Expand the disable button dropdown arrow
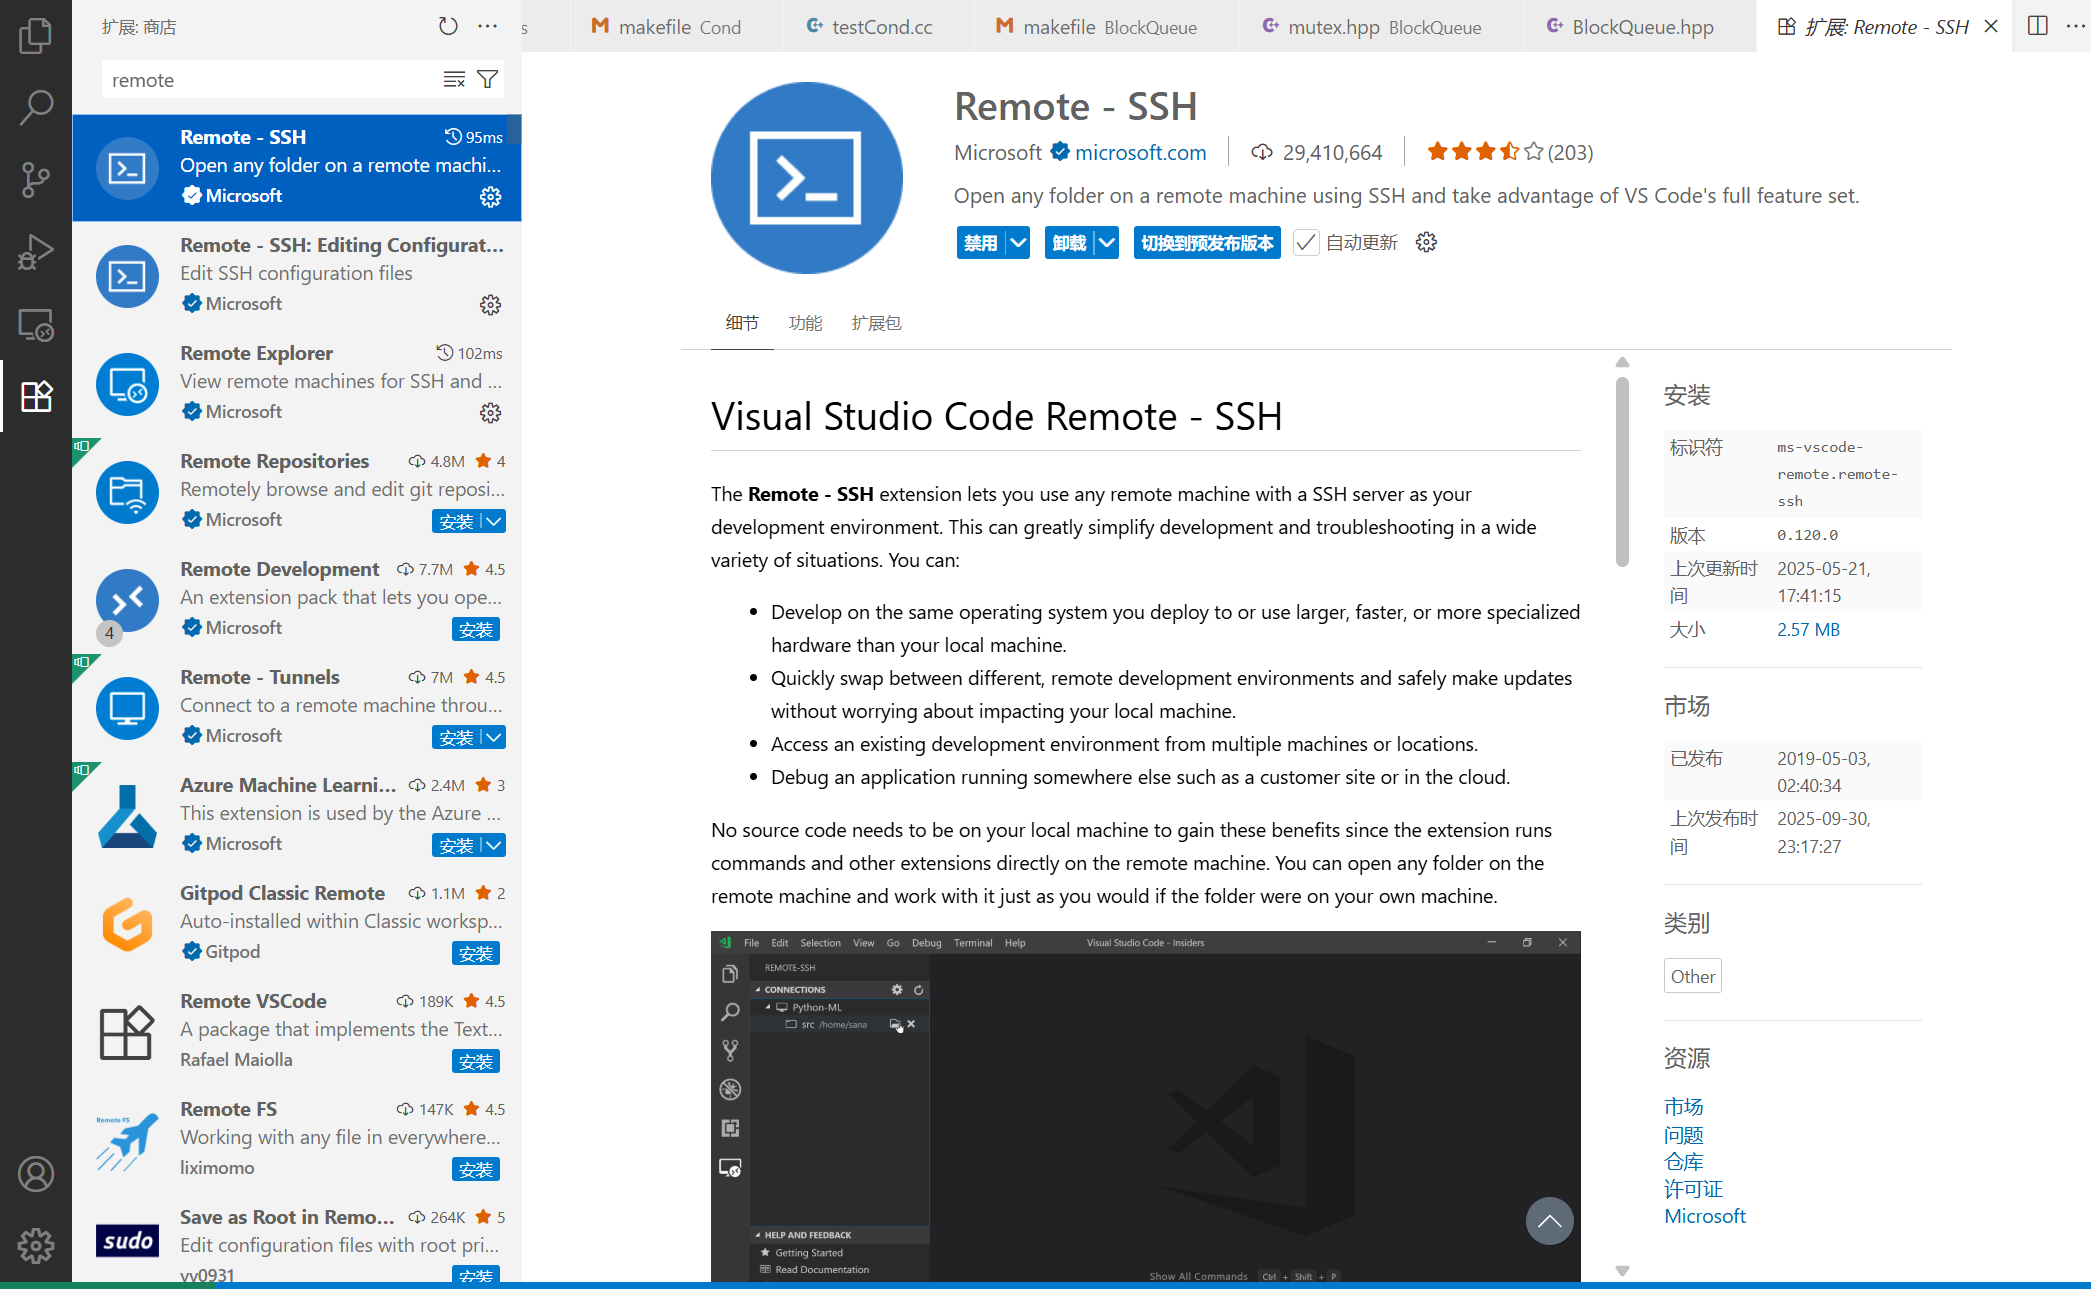 point(1018,243)
